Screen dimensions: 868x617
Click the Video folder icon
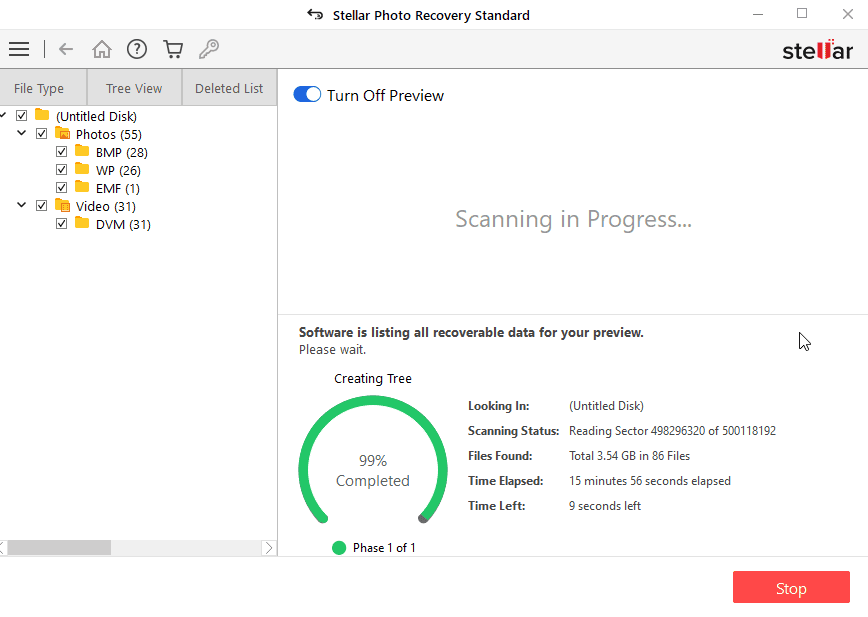pos(63,205)
